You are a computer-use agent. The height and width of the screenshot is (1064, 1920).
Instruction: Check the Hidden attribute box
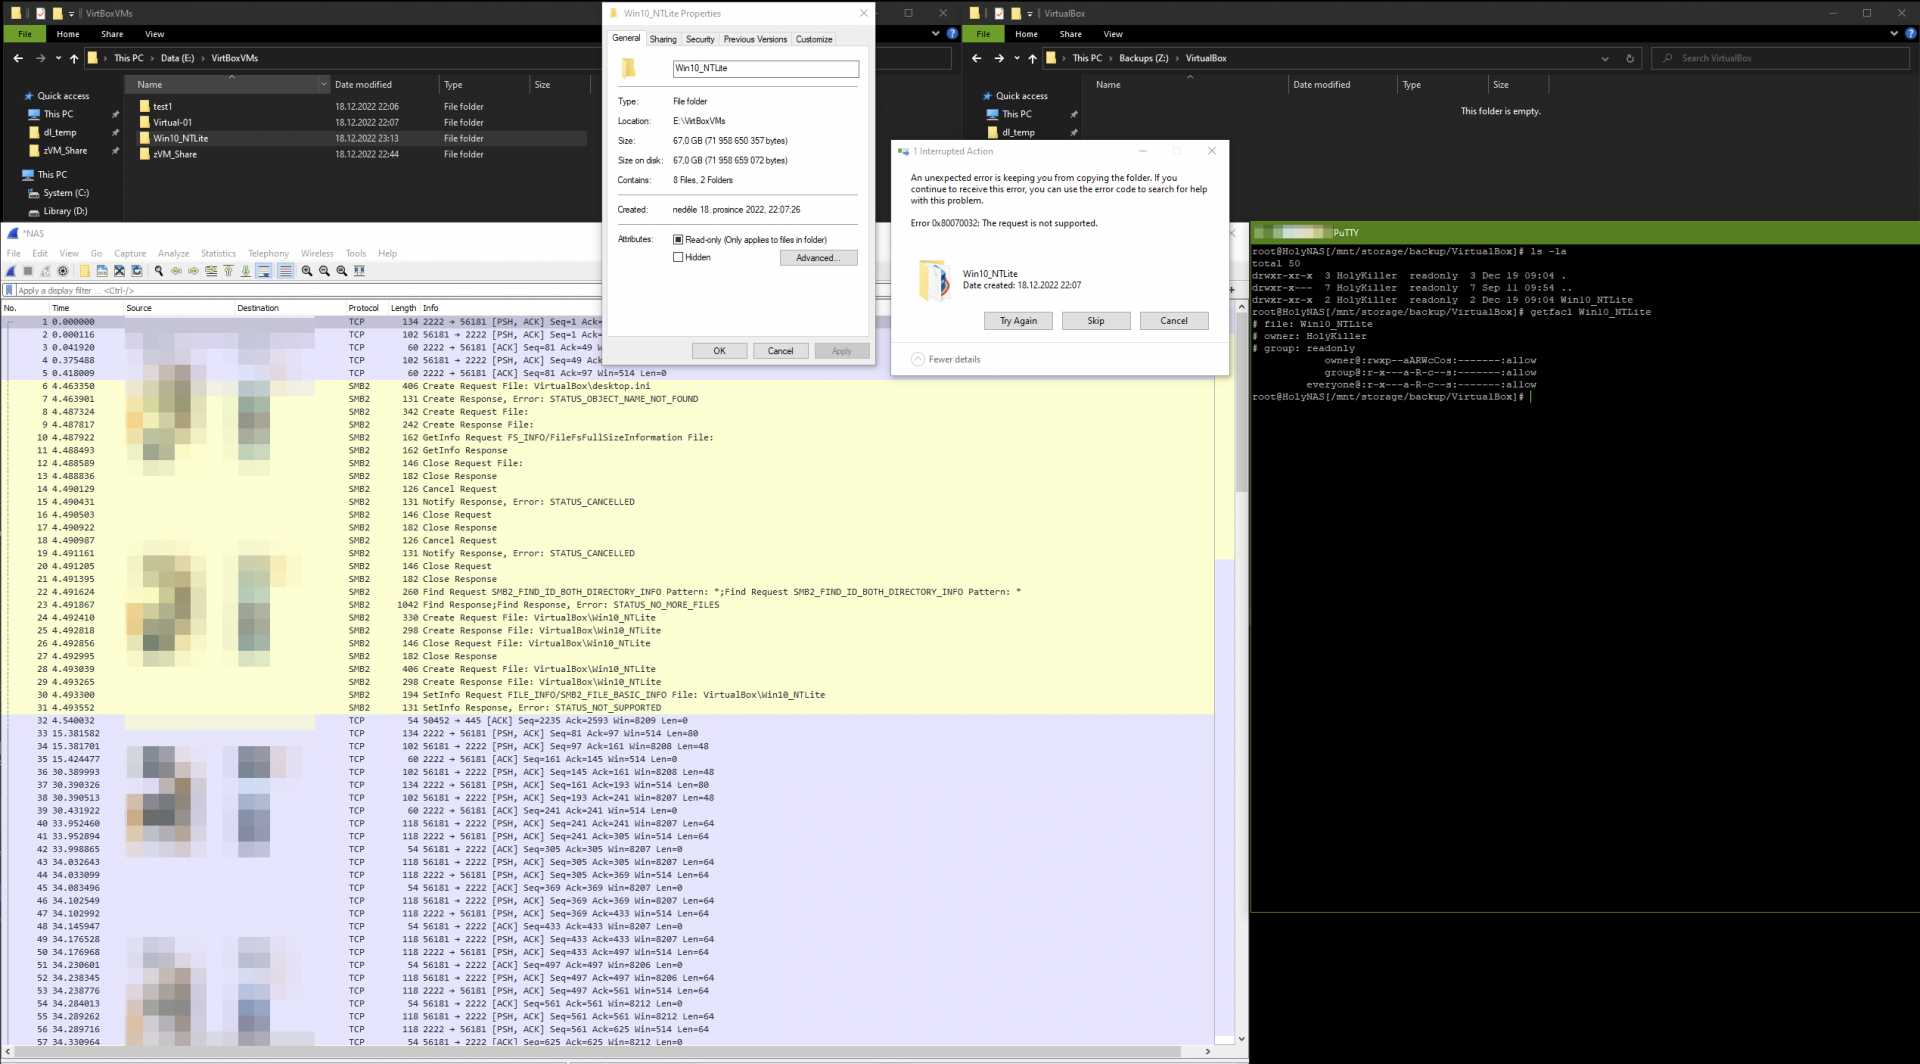(678, 257)
